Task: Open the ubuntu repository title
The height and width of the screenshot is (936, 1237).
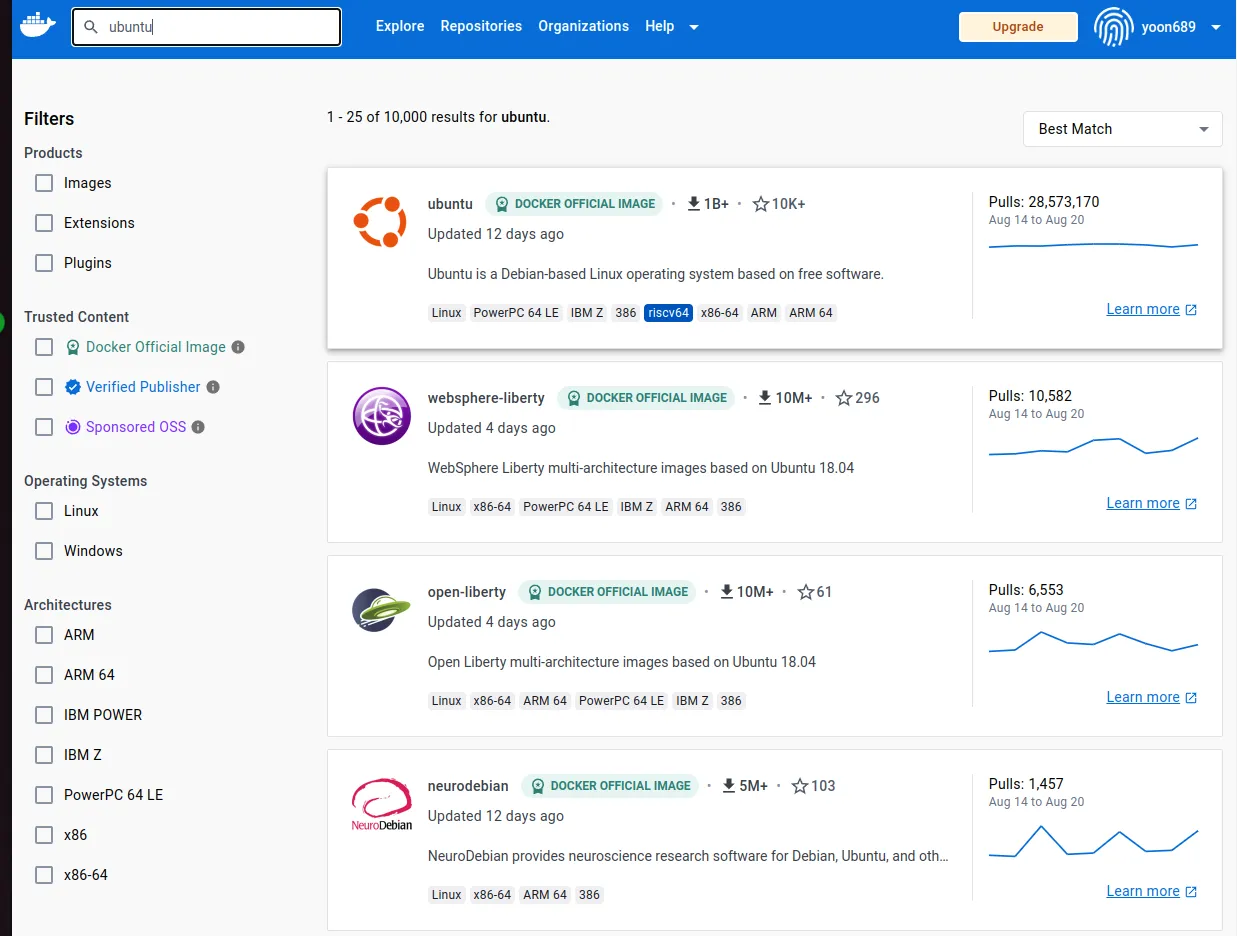Action: [x=450, y=204]
